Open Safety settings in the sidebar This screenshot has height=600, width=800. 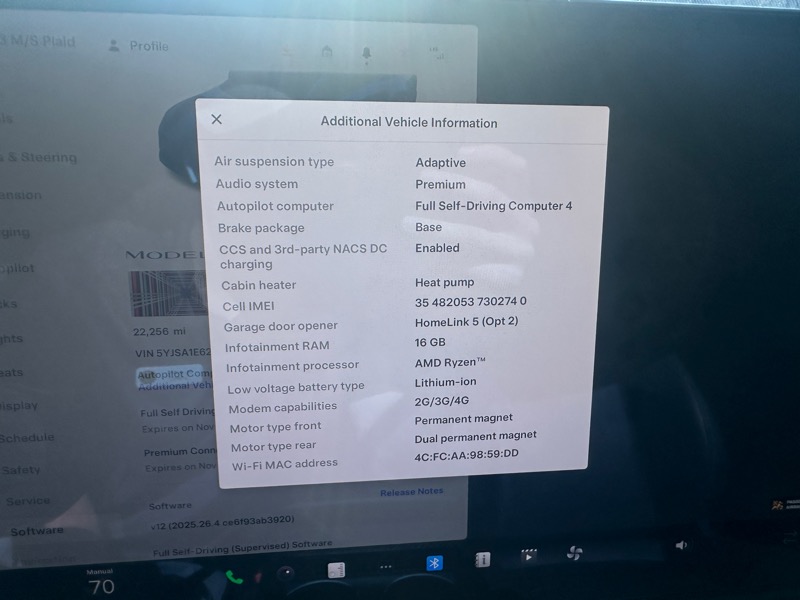point(22,469)
